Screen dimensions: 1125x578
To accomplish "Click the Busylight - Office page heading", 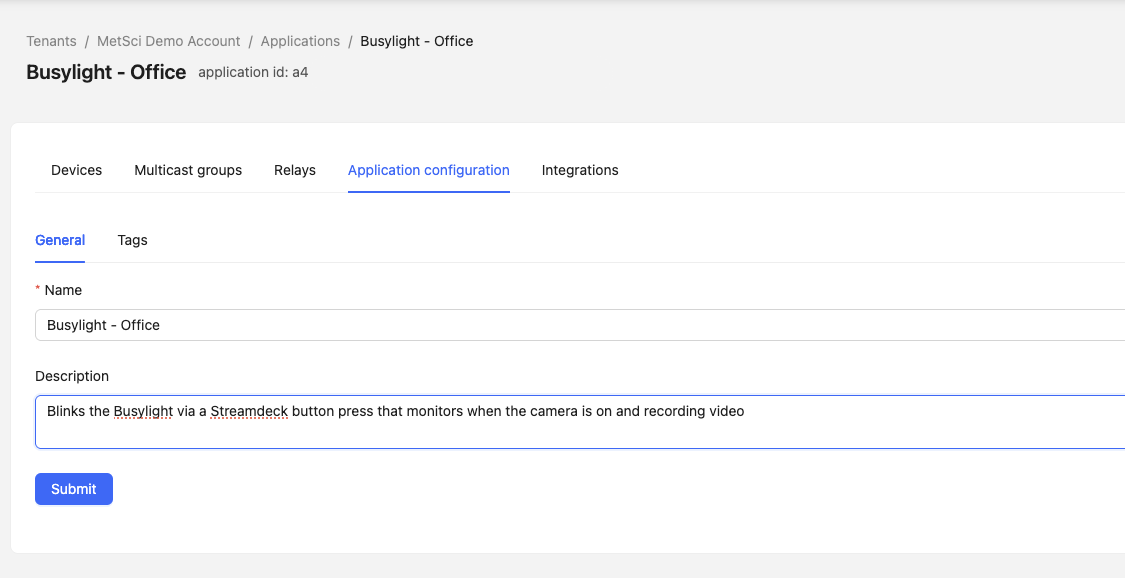I will point(106,72).
